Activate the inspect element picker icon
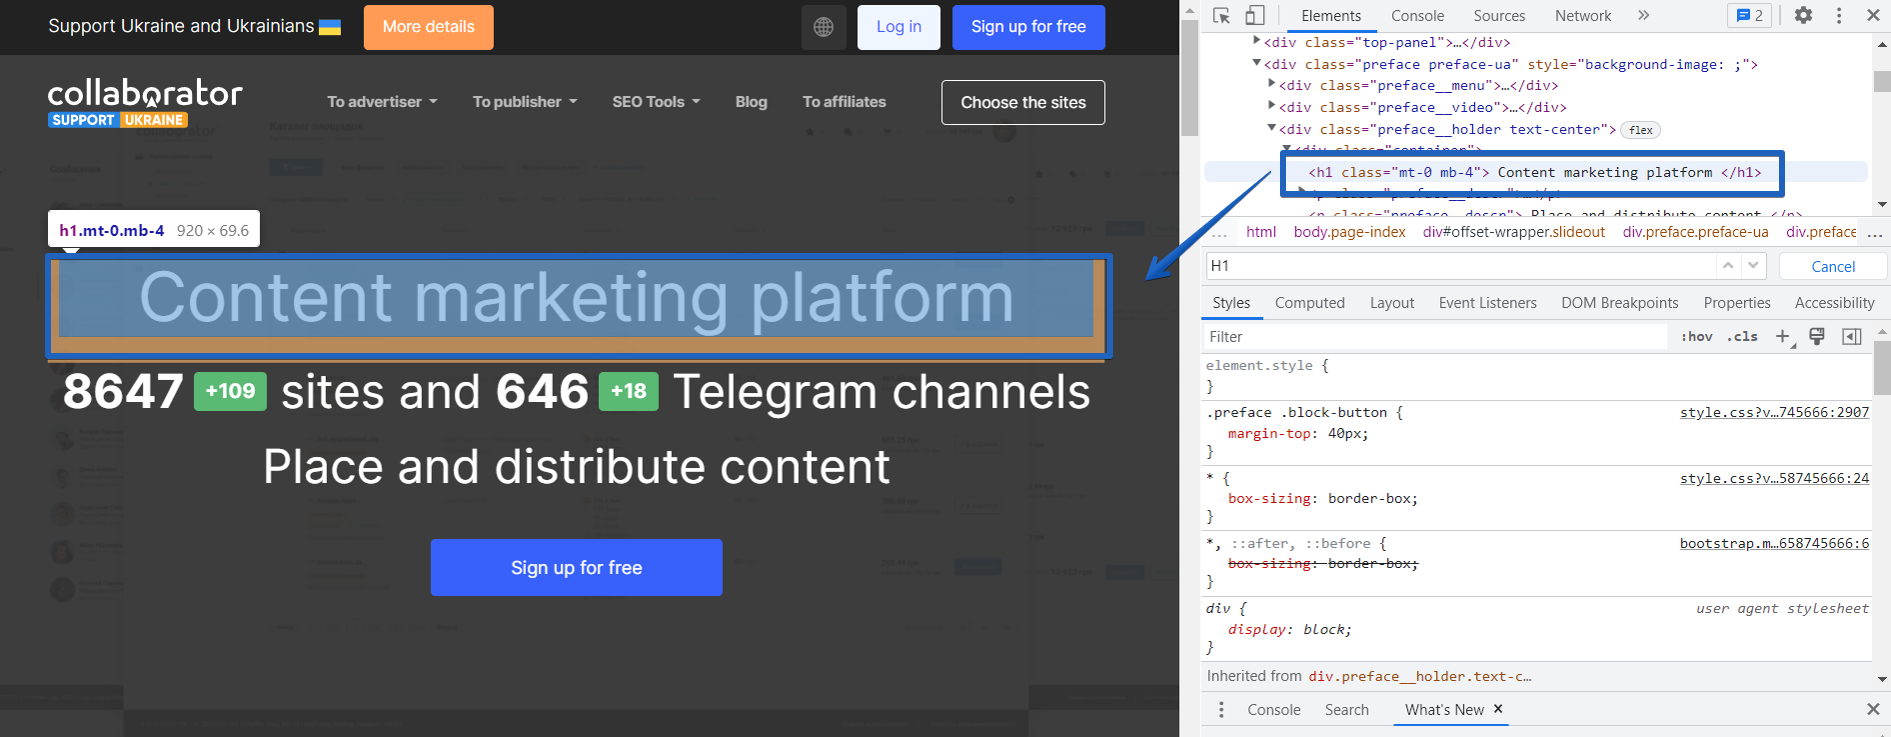The height and width of the screenshot is (737, 1891). 1221,15
